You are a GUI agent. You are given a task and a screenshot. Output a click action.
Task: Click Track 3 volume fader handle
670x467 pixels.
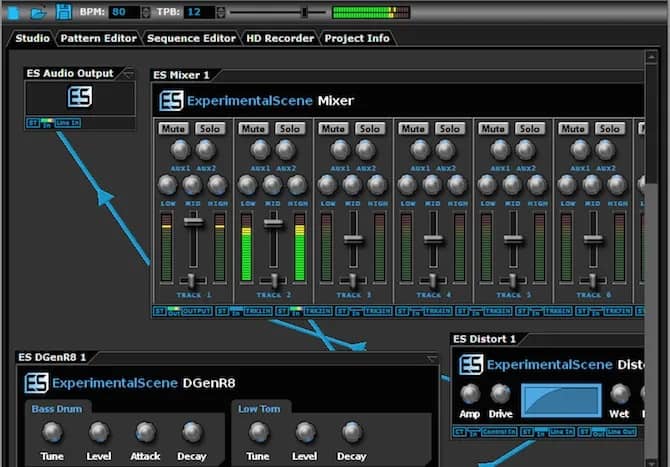click(x=354, y=240)
